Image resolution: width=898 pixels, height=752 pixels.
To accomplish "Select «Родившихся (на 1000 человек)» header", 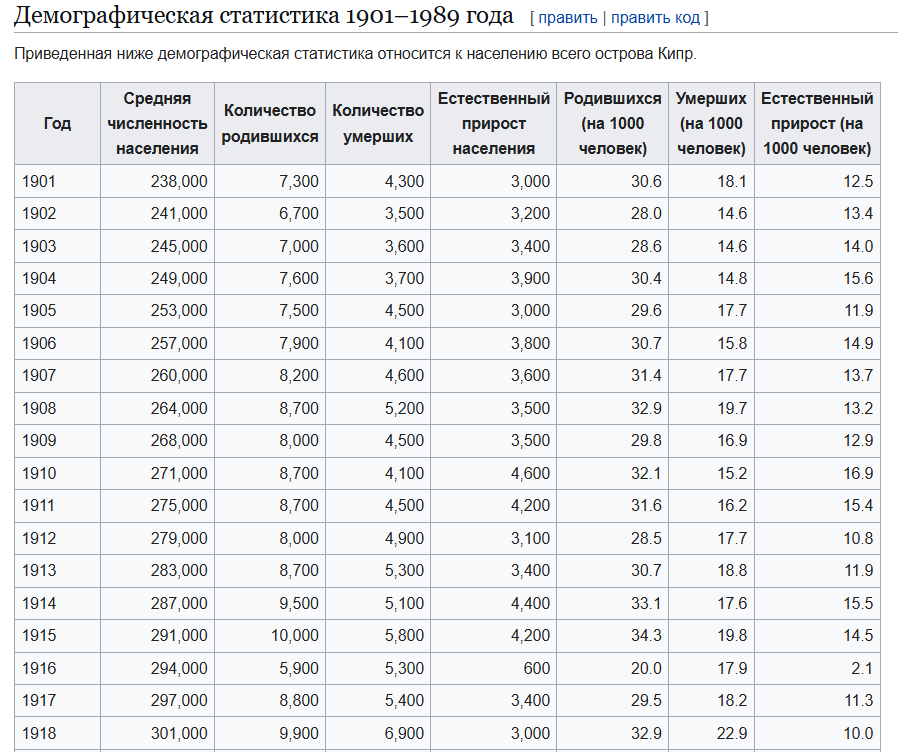I will [x=612, y=123].
